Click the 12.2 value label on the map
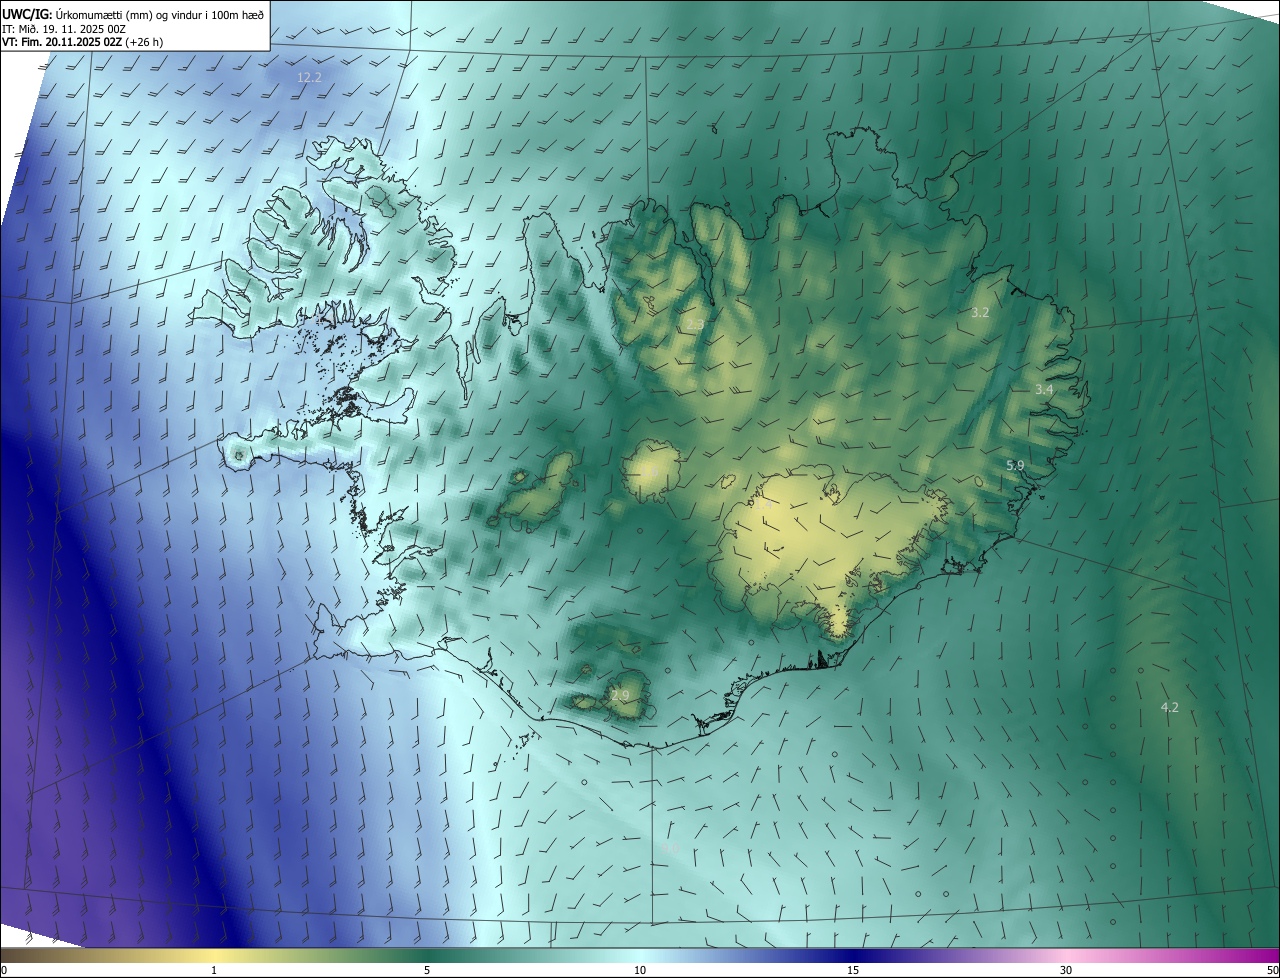The width and height of the screenshot is (1280, 978). click(x=310, y=77)
